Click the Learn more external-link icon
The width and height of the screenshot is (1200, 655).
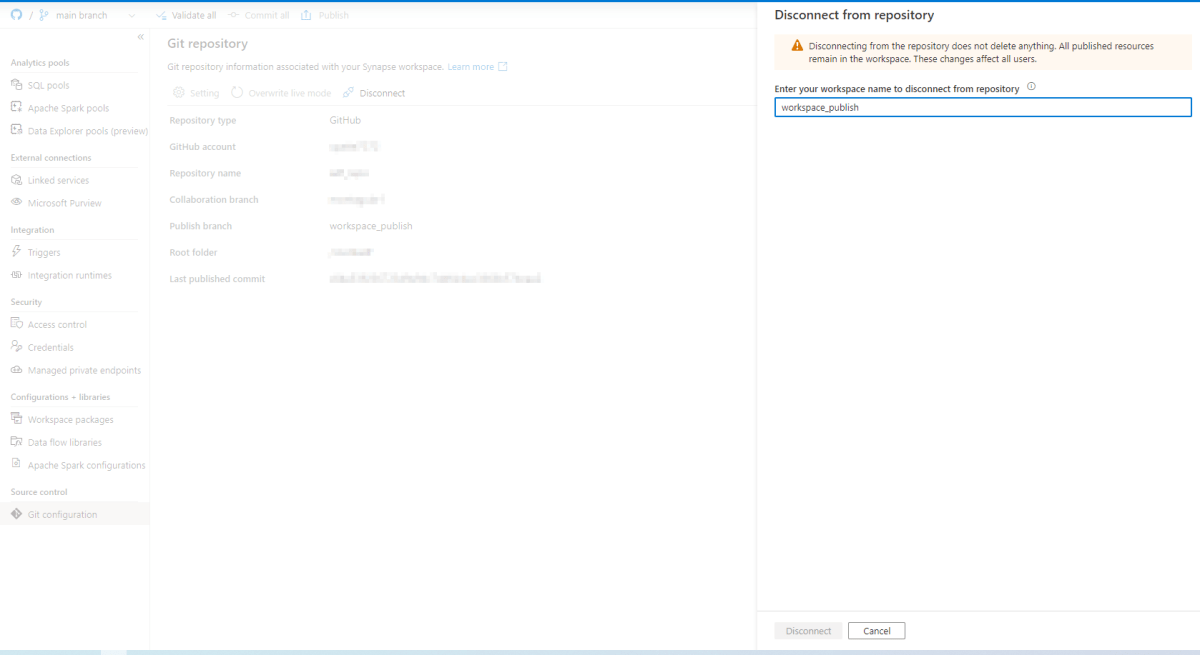pos(503,67)
